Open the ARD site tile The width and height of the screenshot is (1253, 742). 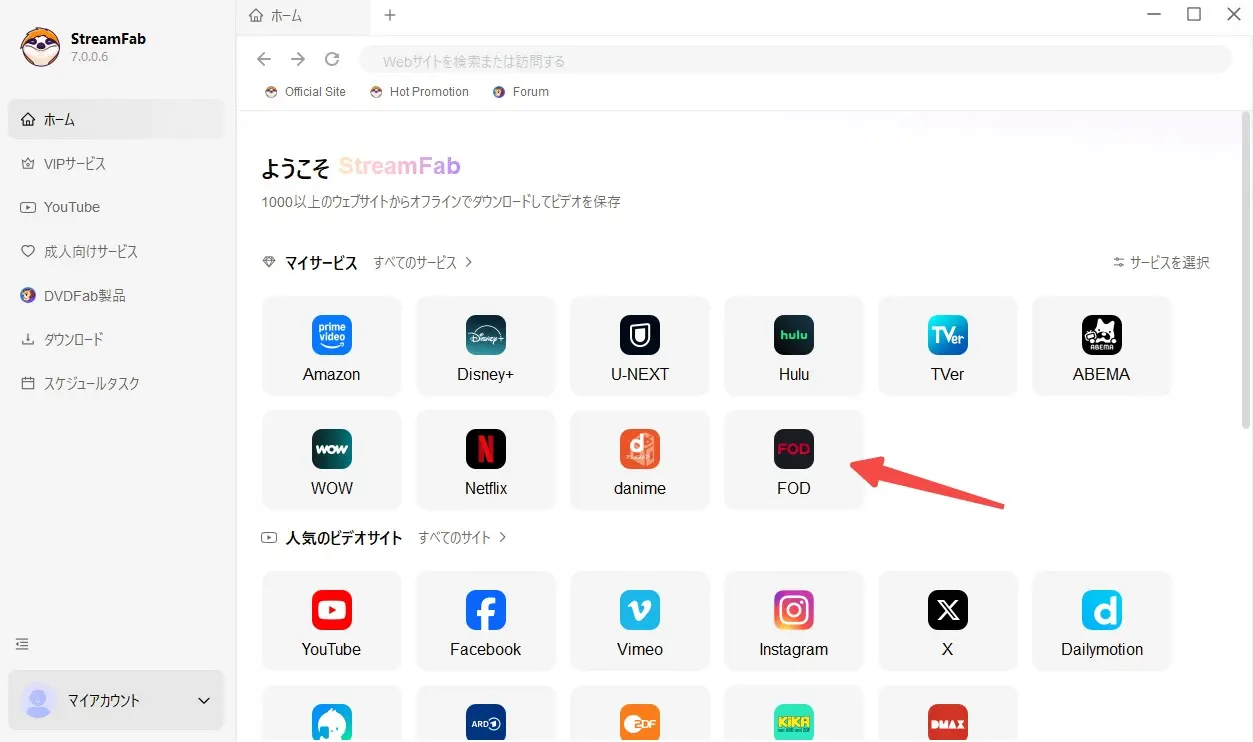485,714
